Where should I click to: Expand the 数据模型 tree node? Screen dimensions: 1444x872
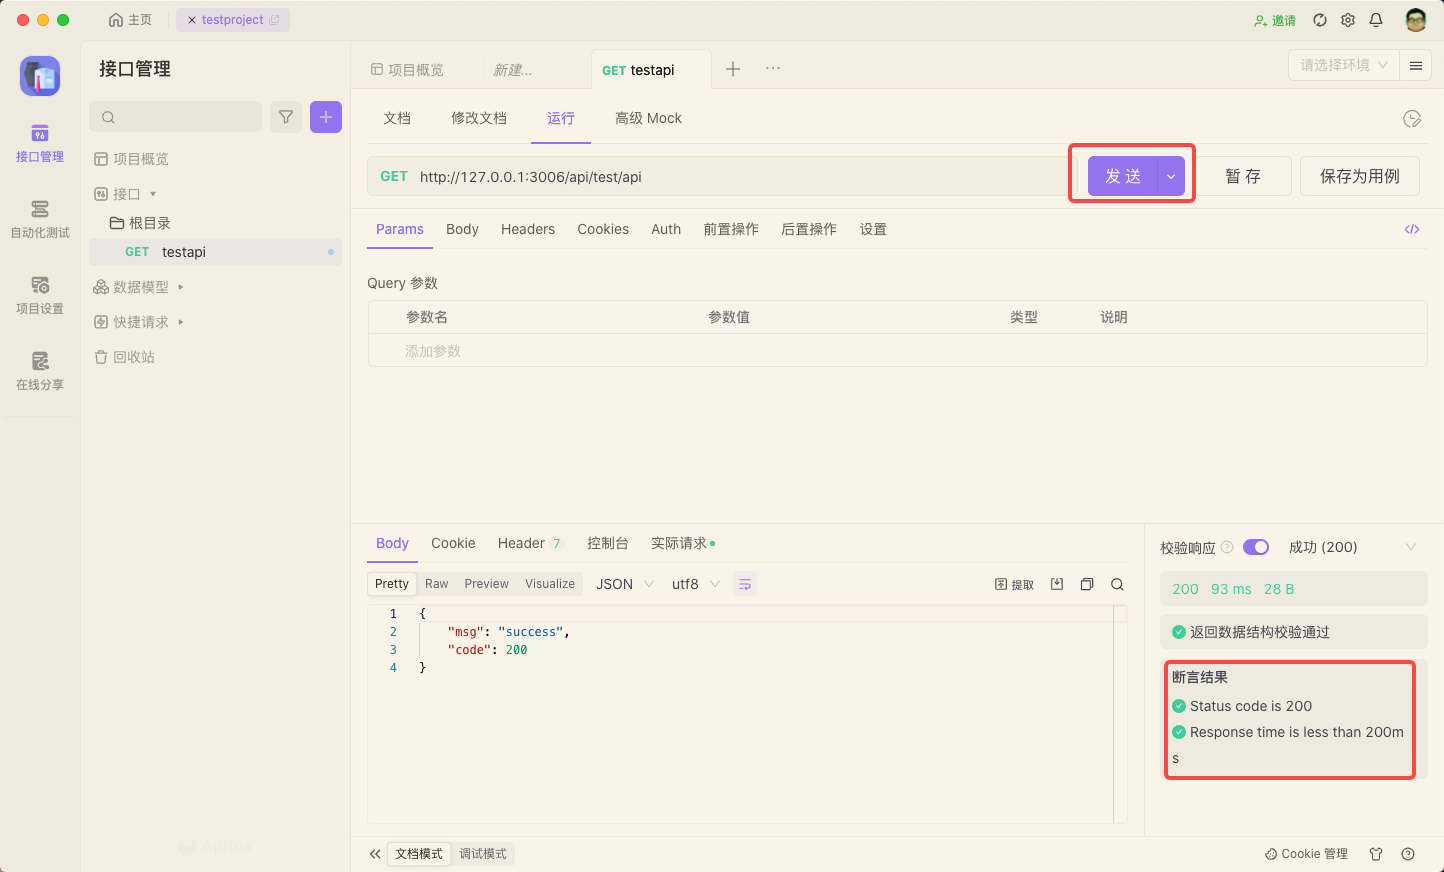(181, 287)
